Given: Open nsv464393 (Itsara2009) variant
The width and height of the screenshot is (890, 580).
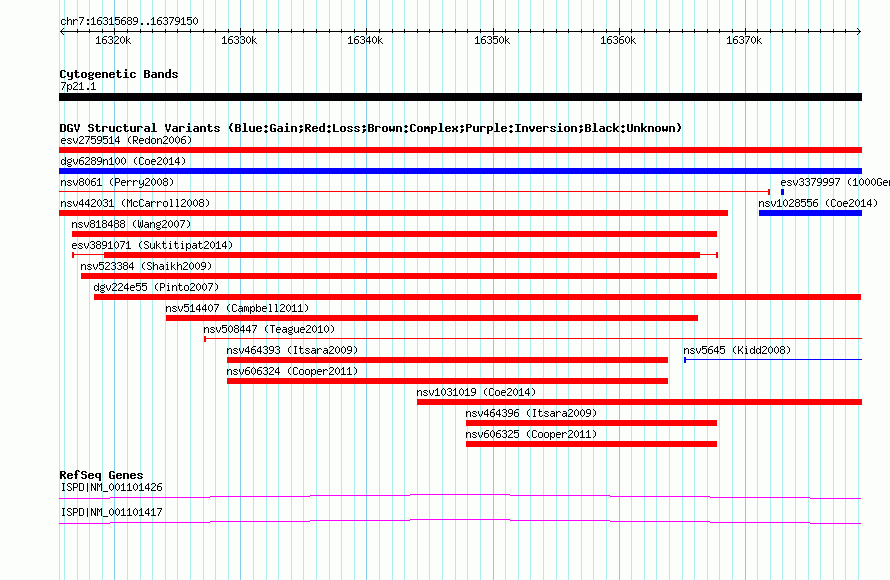Looking at the screenshot, I should click(x=292, y=350).
